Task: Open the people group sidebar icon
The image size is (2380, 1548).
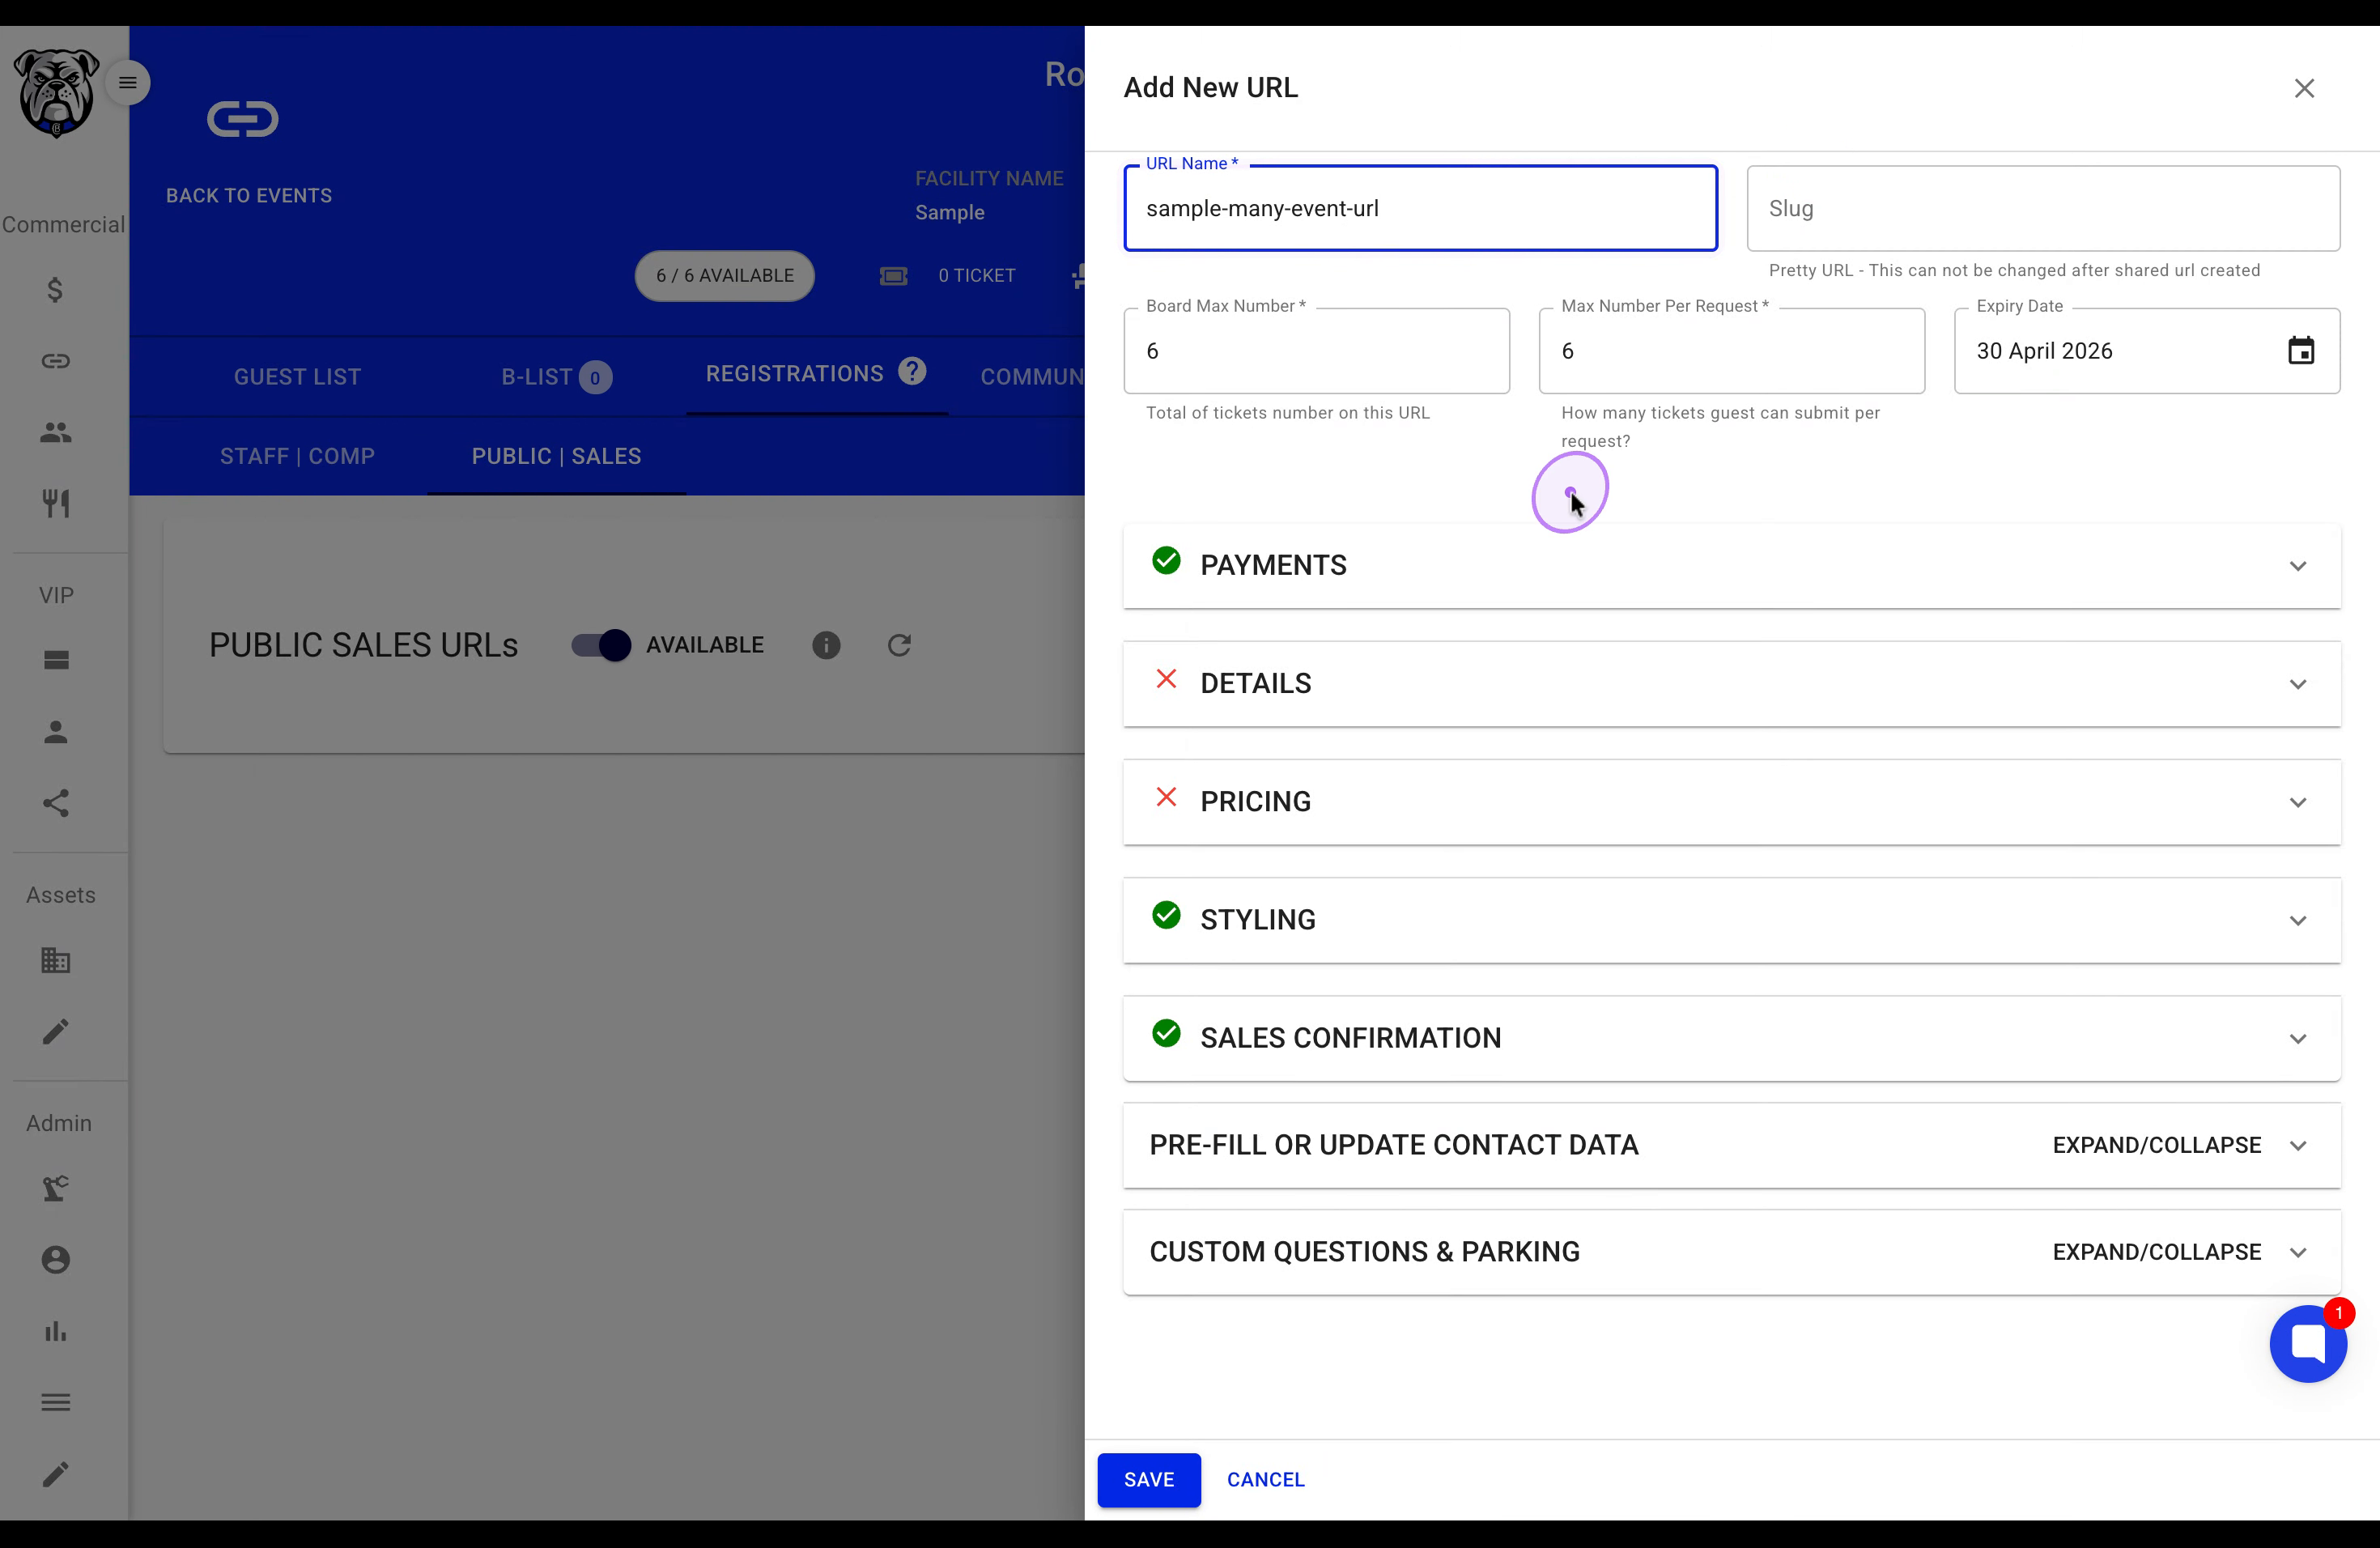Action: (56, 432)
